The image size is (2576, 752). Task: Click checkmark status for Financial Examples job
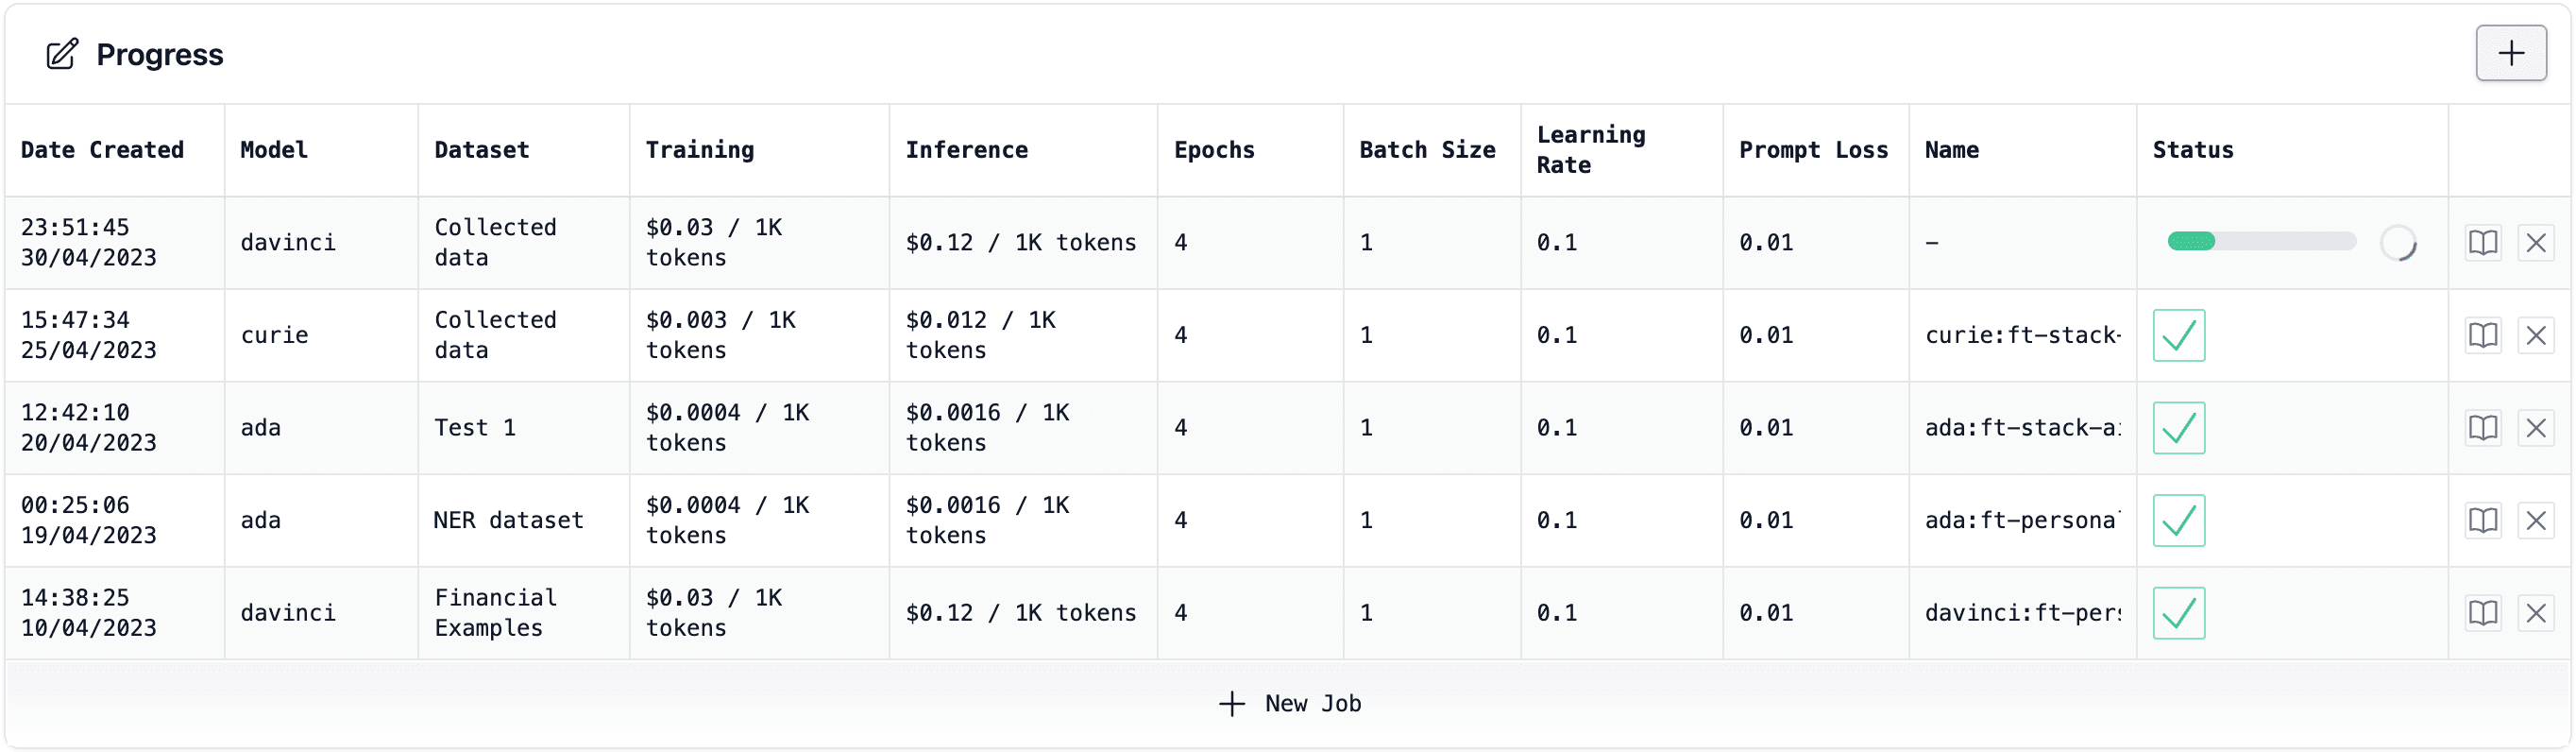coord(2178,613)
